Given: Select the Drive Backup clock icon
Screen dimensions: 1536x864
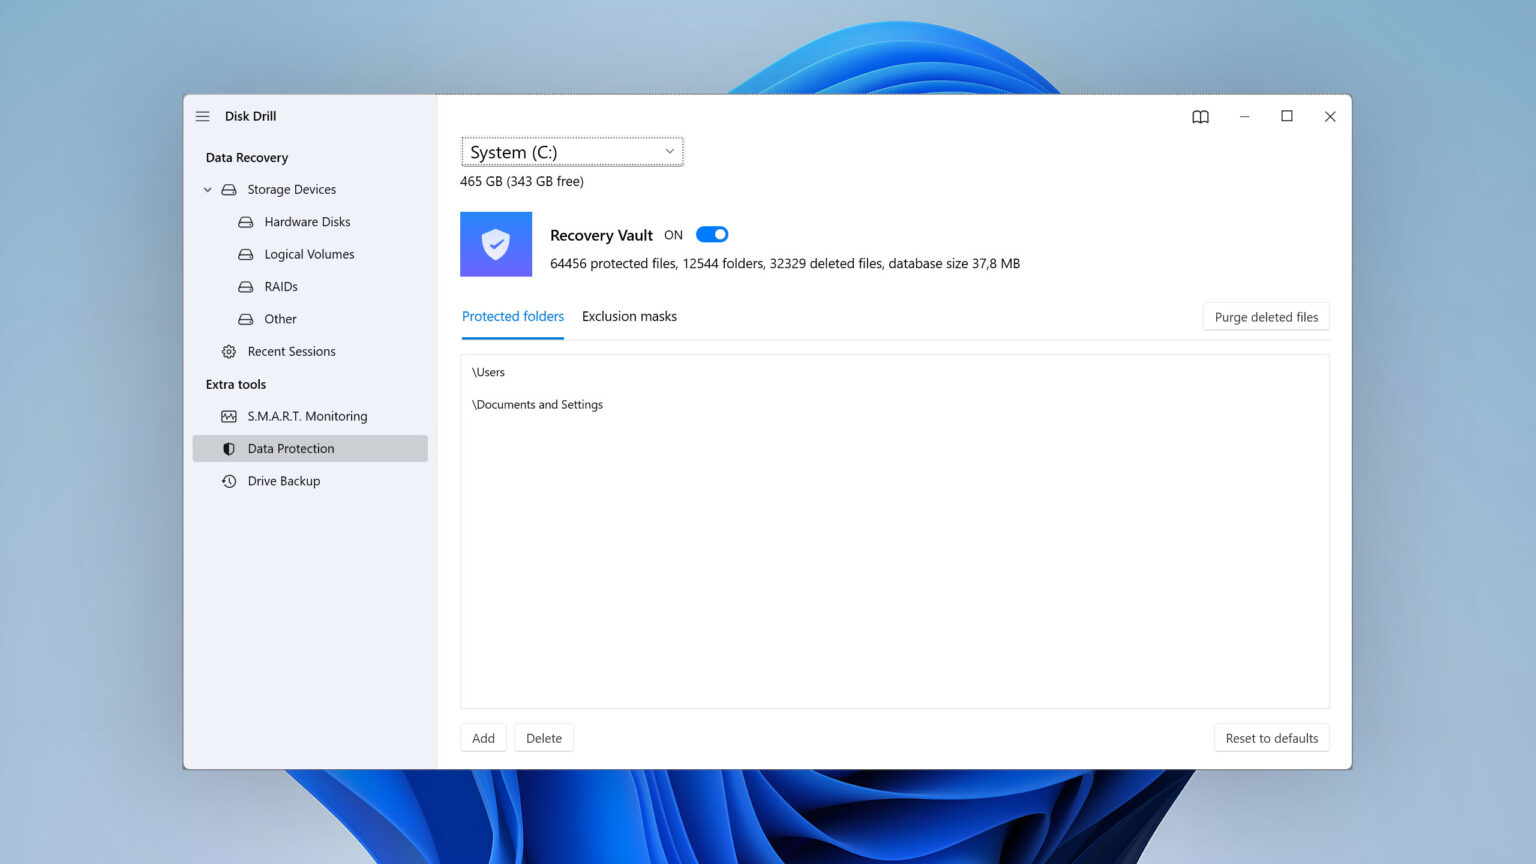Looking at the screenshot, I should point(227,481).
